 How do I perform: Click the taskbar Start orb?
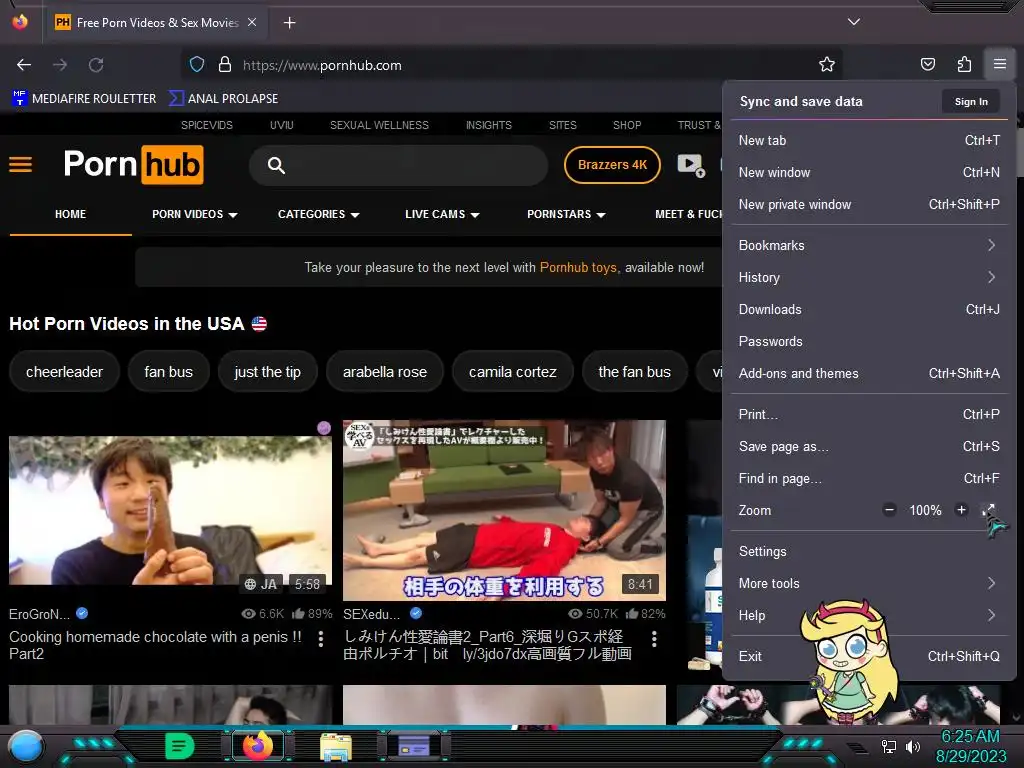point(26,746)
